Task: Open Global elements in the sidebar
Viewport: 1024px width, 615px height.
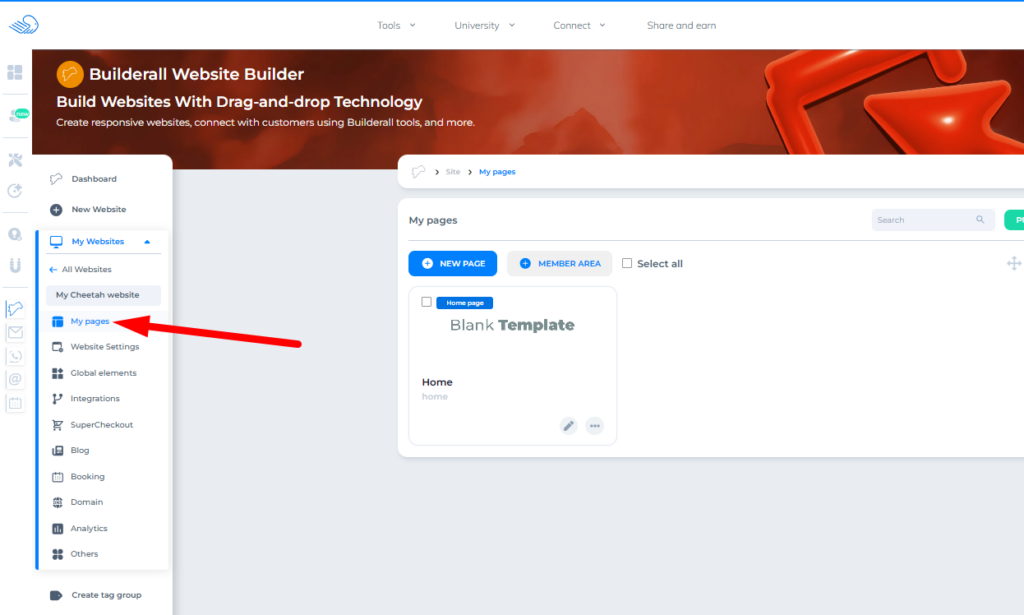Action: (102, 373)
